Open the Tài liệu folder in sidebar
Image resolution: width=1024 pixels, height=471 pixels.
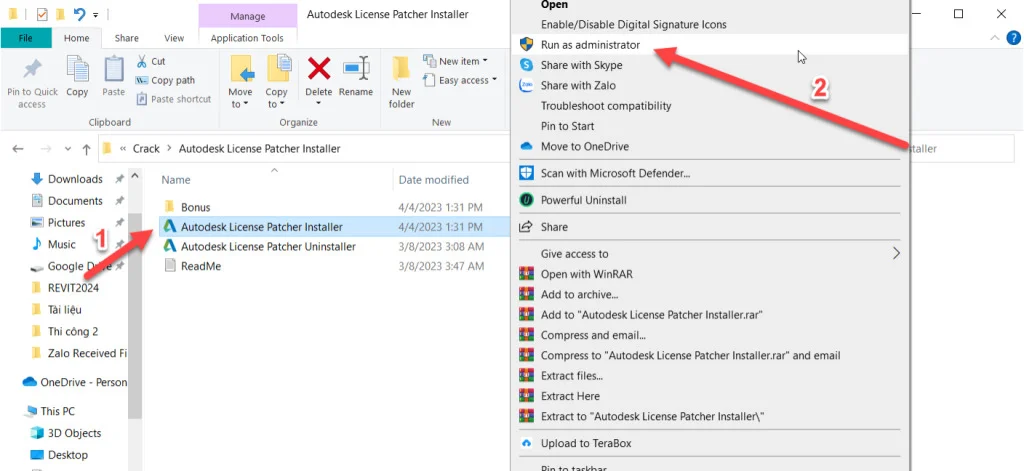[65, 310]
